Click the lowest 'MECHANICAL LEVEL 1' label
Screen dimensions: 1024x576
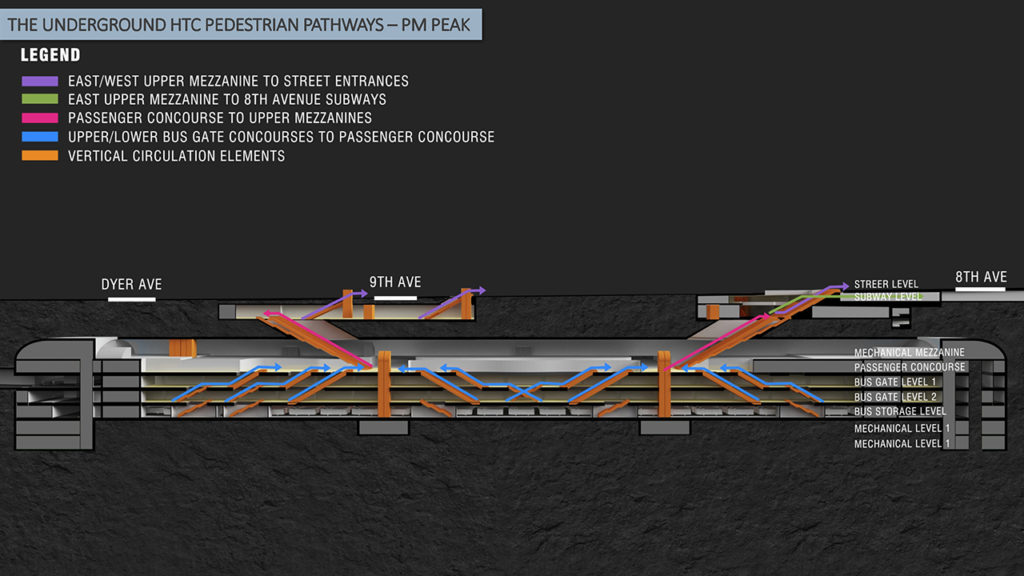pyautogui.click(x=902, y=444)
